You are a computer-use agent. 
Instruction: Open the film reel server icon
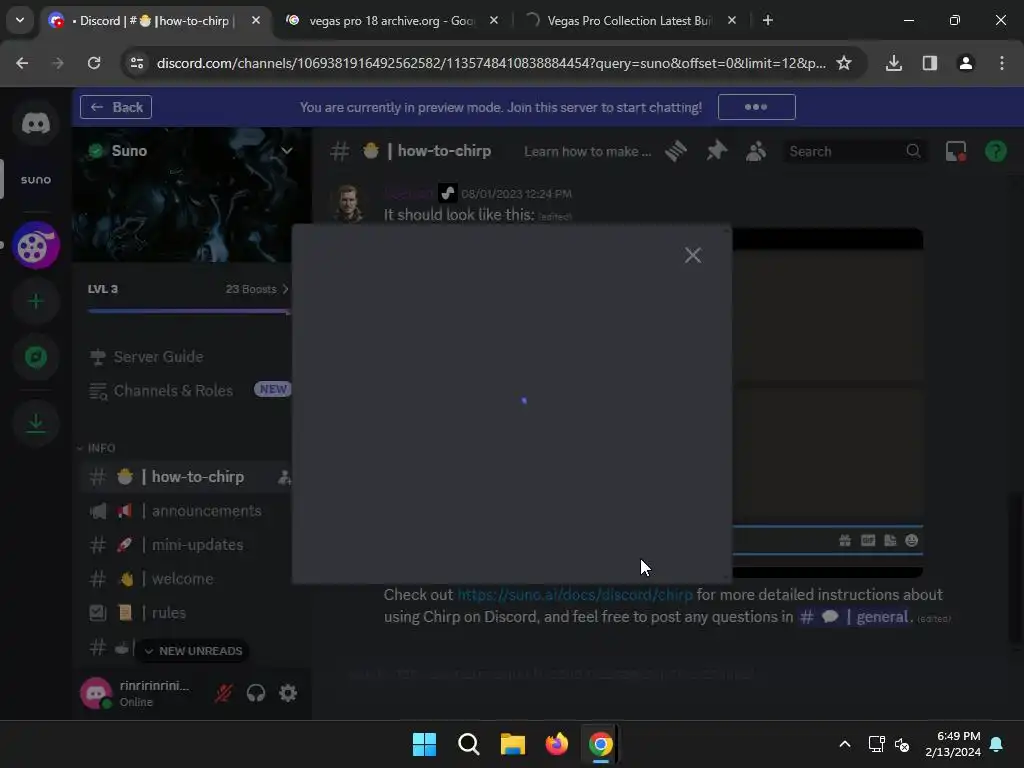pyautogui.click(x=36, y=246)
